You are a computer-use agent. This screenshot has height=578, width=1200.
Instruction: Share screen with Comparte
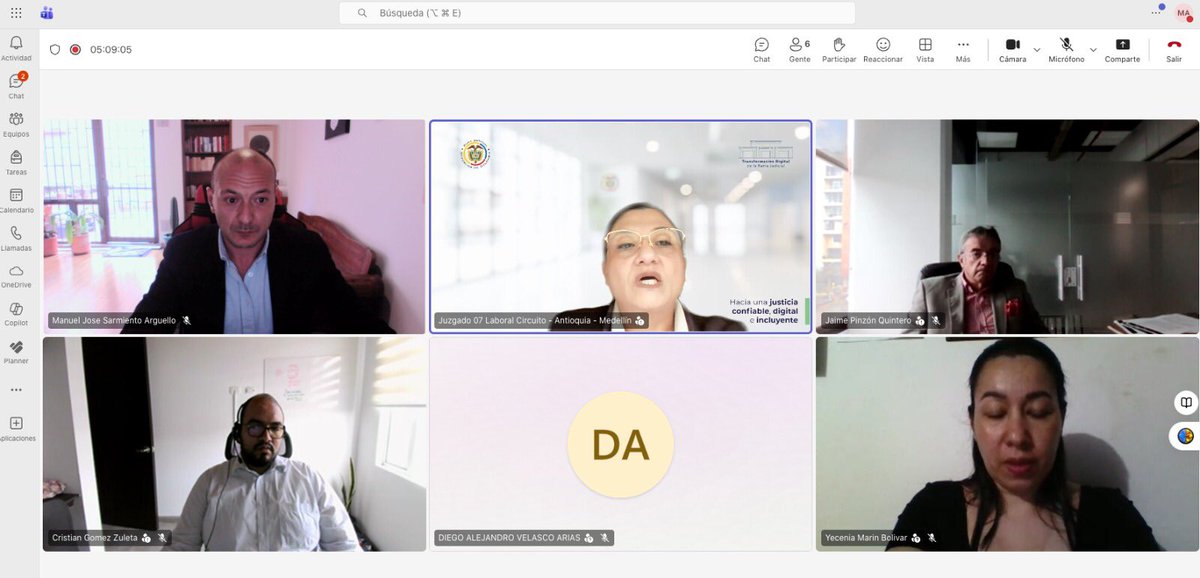(1122, 50)
